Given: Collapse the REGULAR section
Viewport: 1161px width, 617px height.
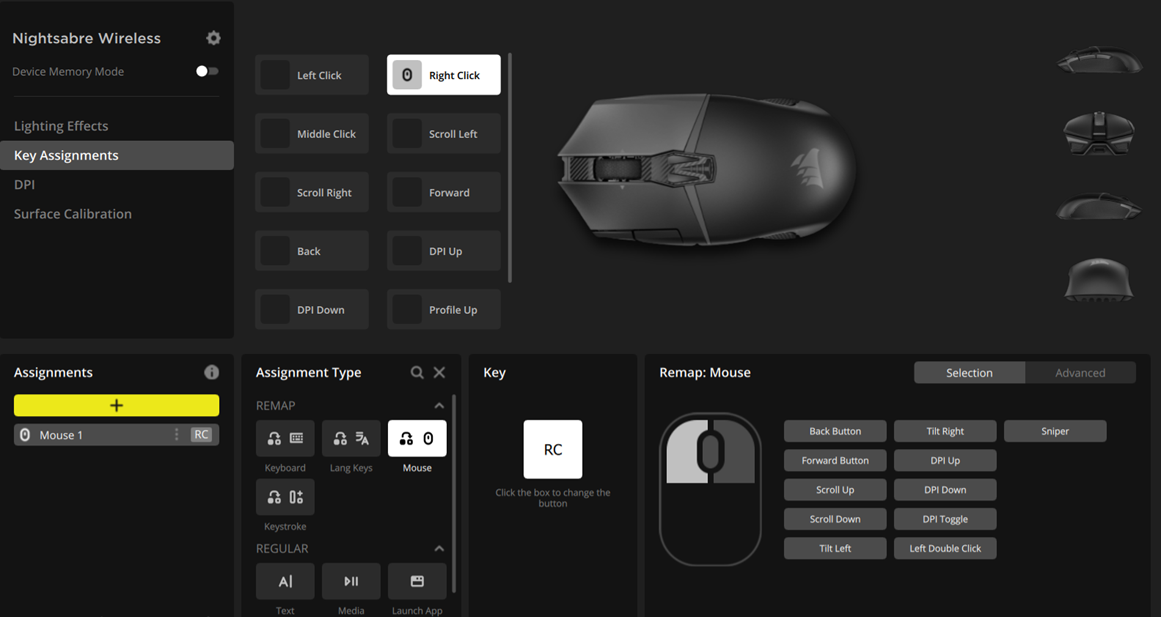Looking at the screenshot, I should [x=439, y=549].
